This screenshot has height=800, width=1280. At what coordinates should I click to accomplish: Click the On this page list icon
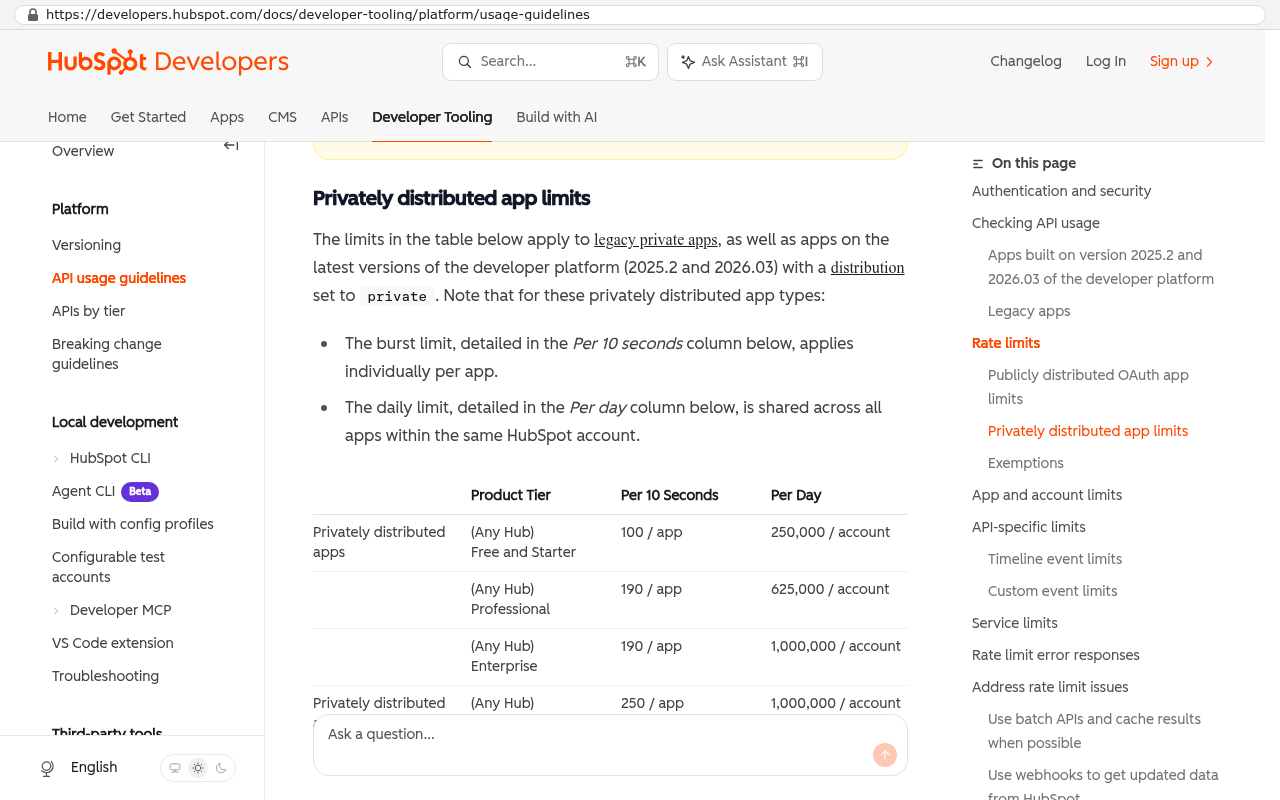[x=978, y=164]
